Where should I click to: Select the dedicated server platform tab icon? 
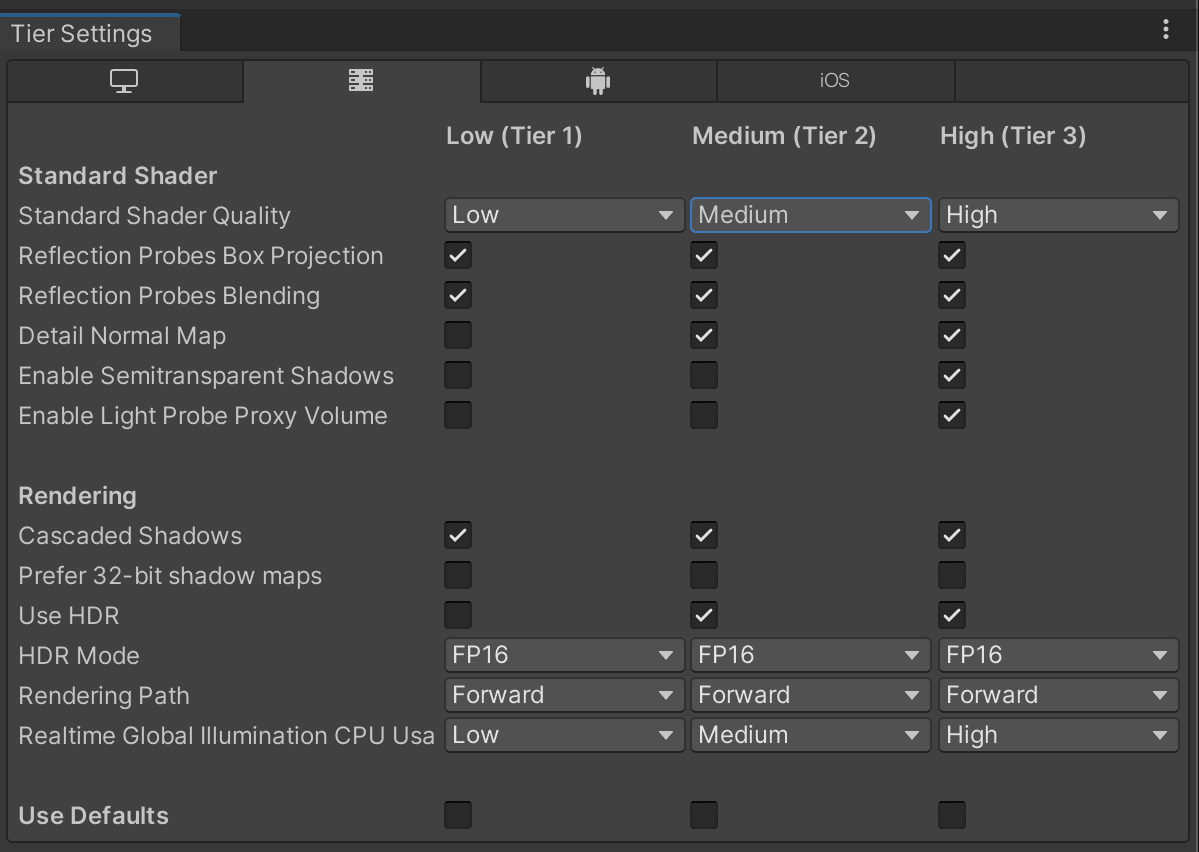(x=361, y=81)
